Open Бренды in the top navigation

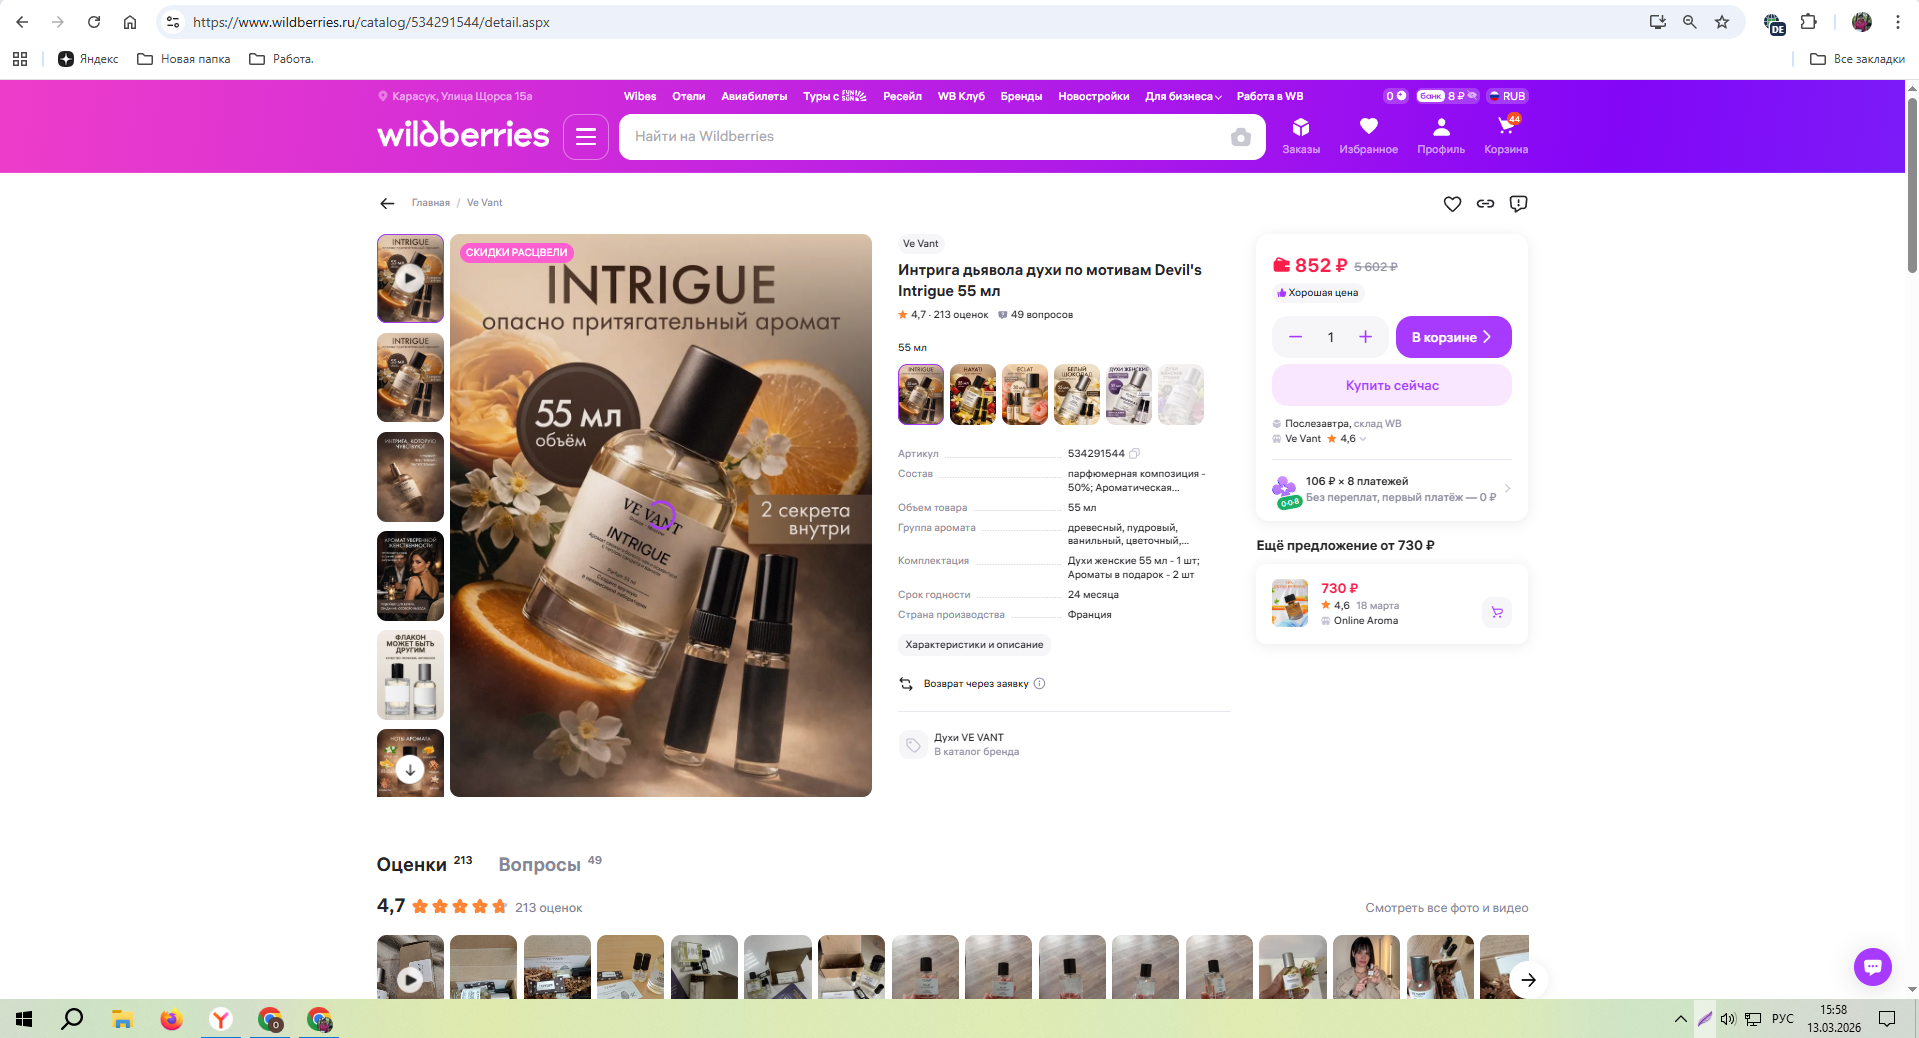[x=1021, y=96]
